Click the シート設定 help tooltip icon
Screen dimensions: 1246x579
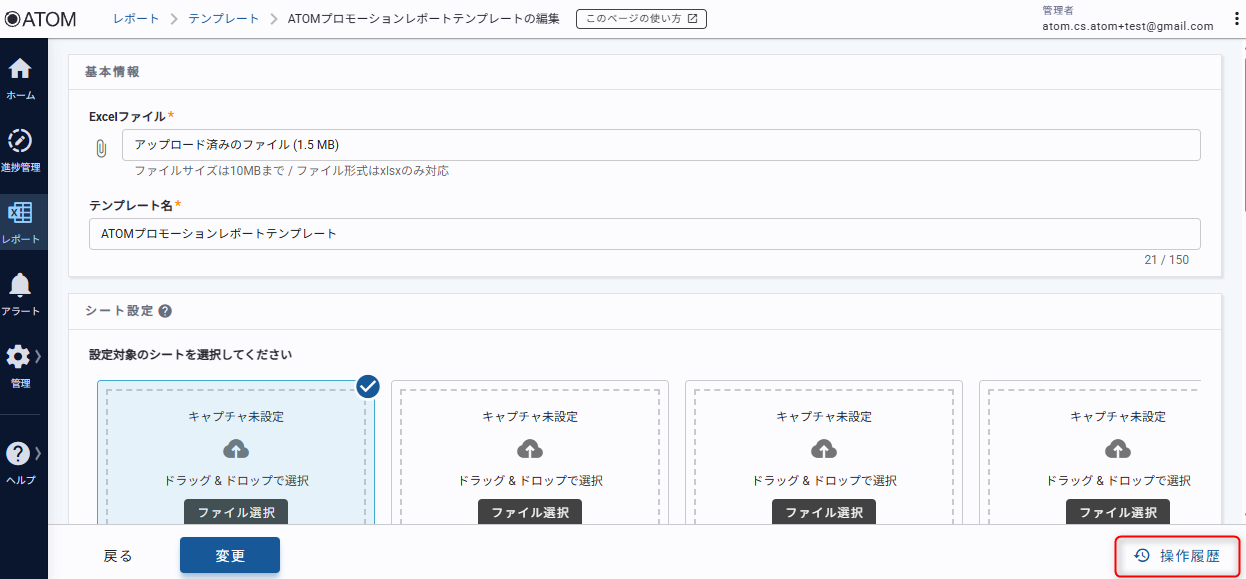coord(165,311)
